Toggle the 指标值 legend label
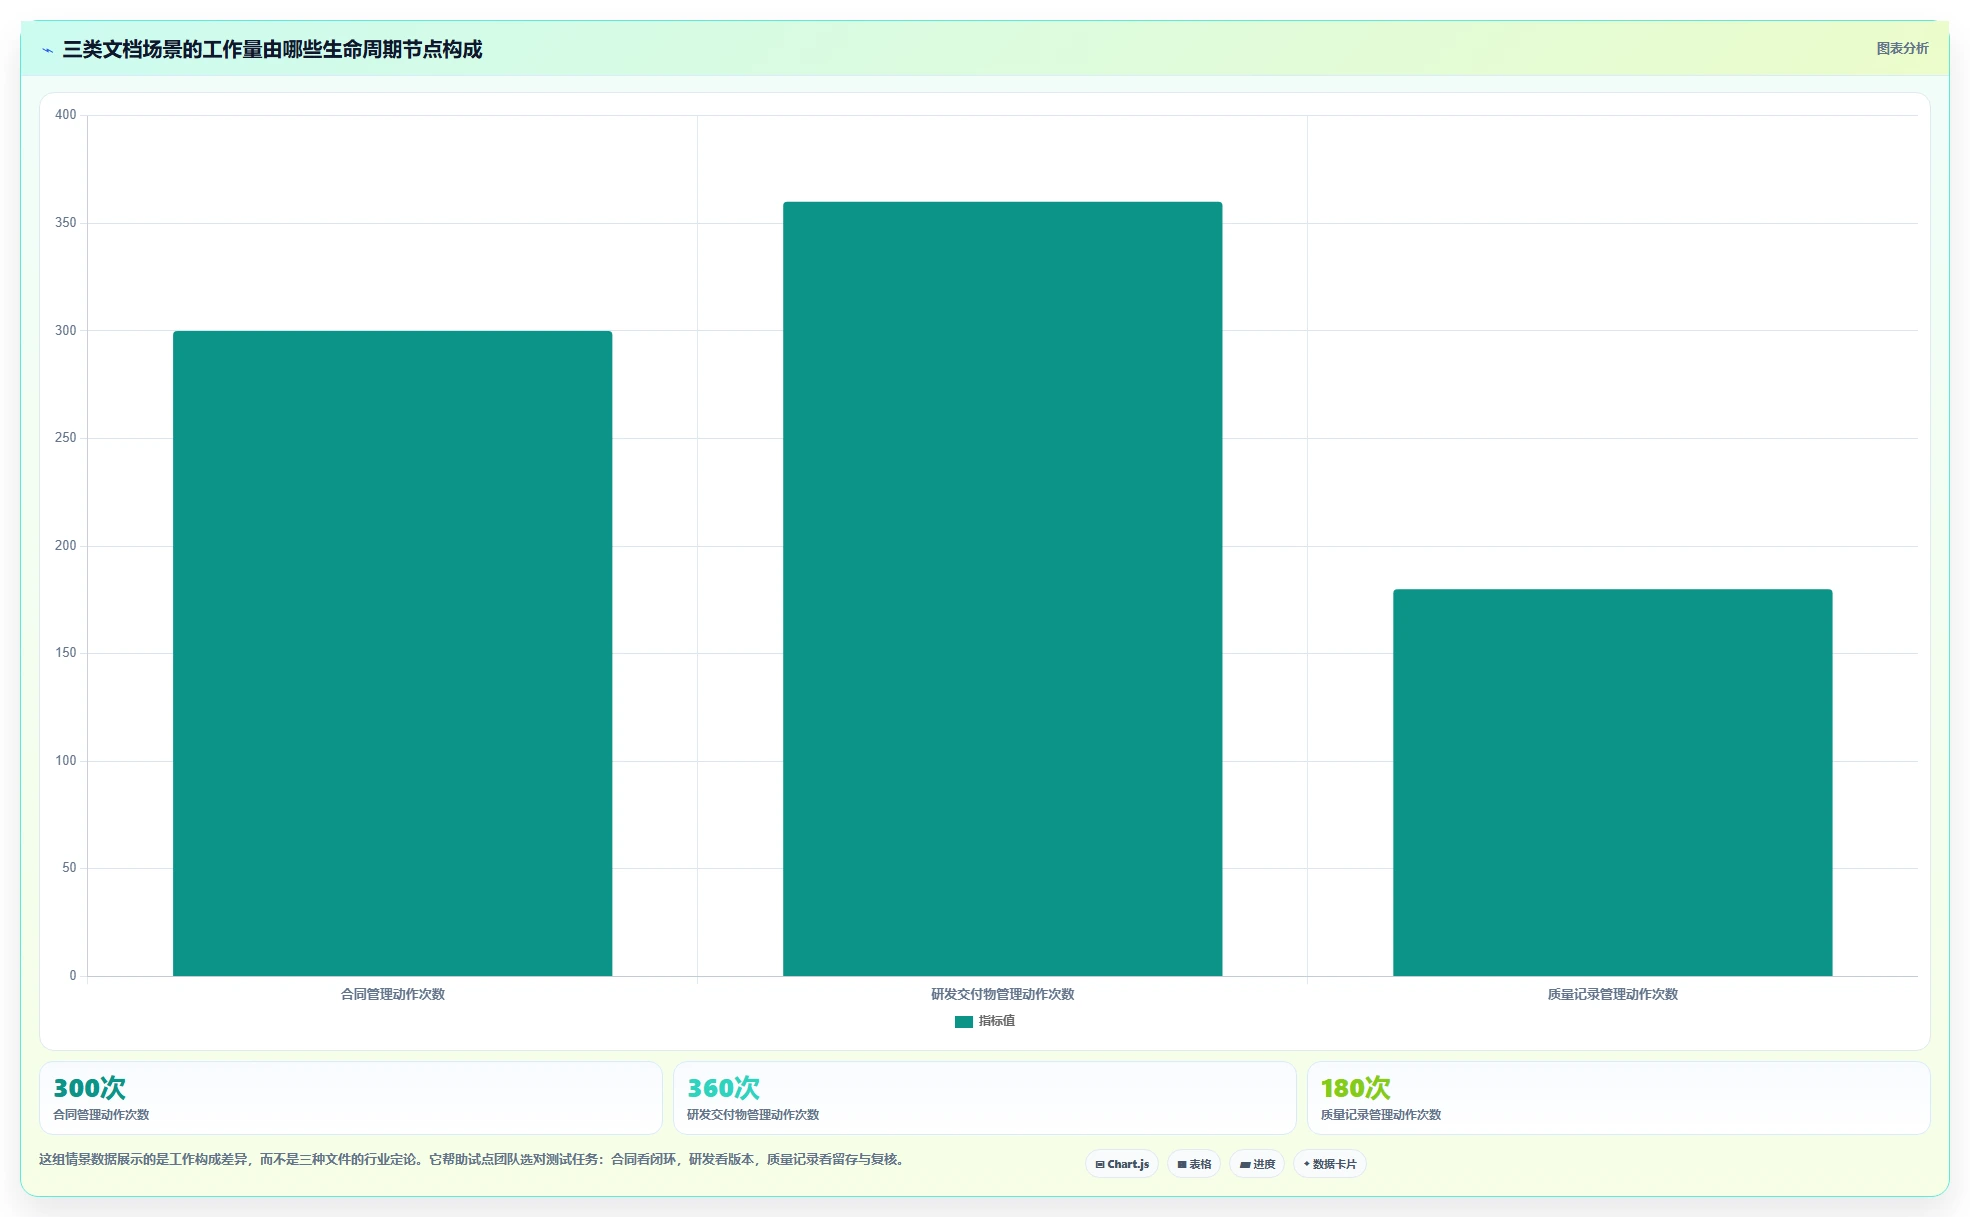The width and height of the screenshot is (1970, 1217). (997, 1021)
